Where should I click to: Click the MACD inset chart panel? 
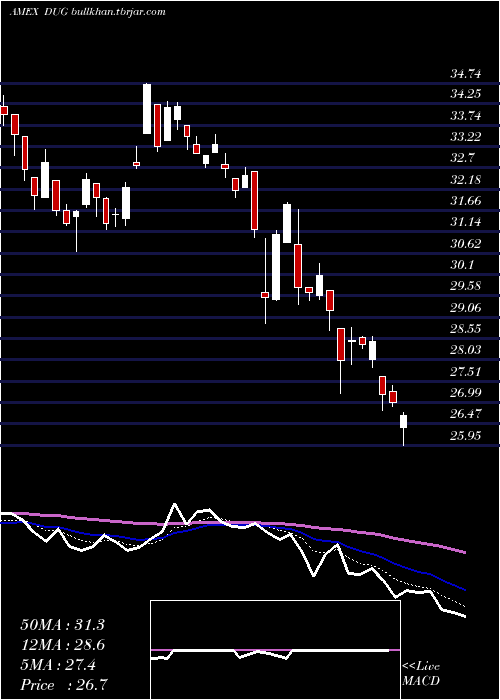coord(275,650)
